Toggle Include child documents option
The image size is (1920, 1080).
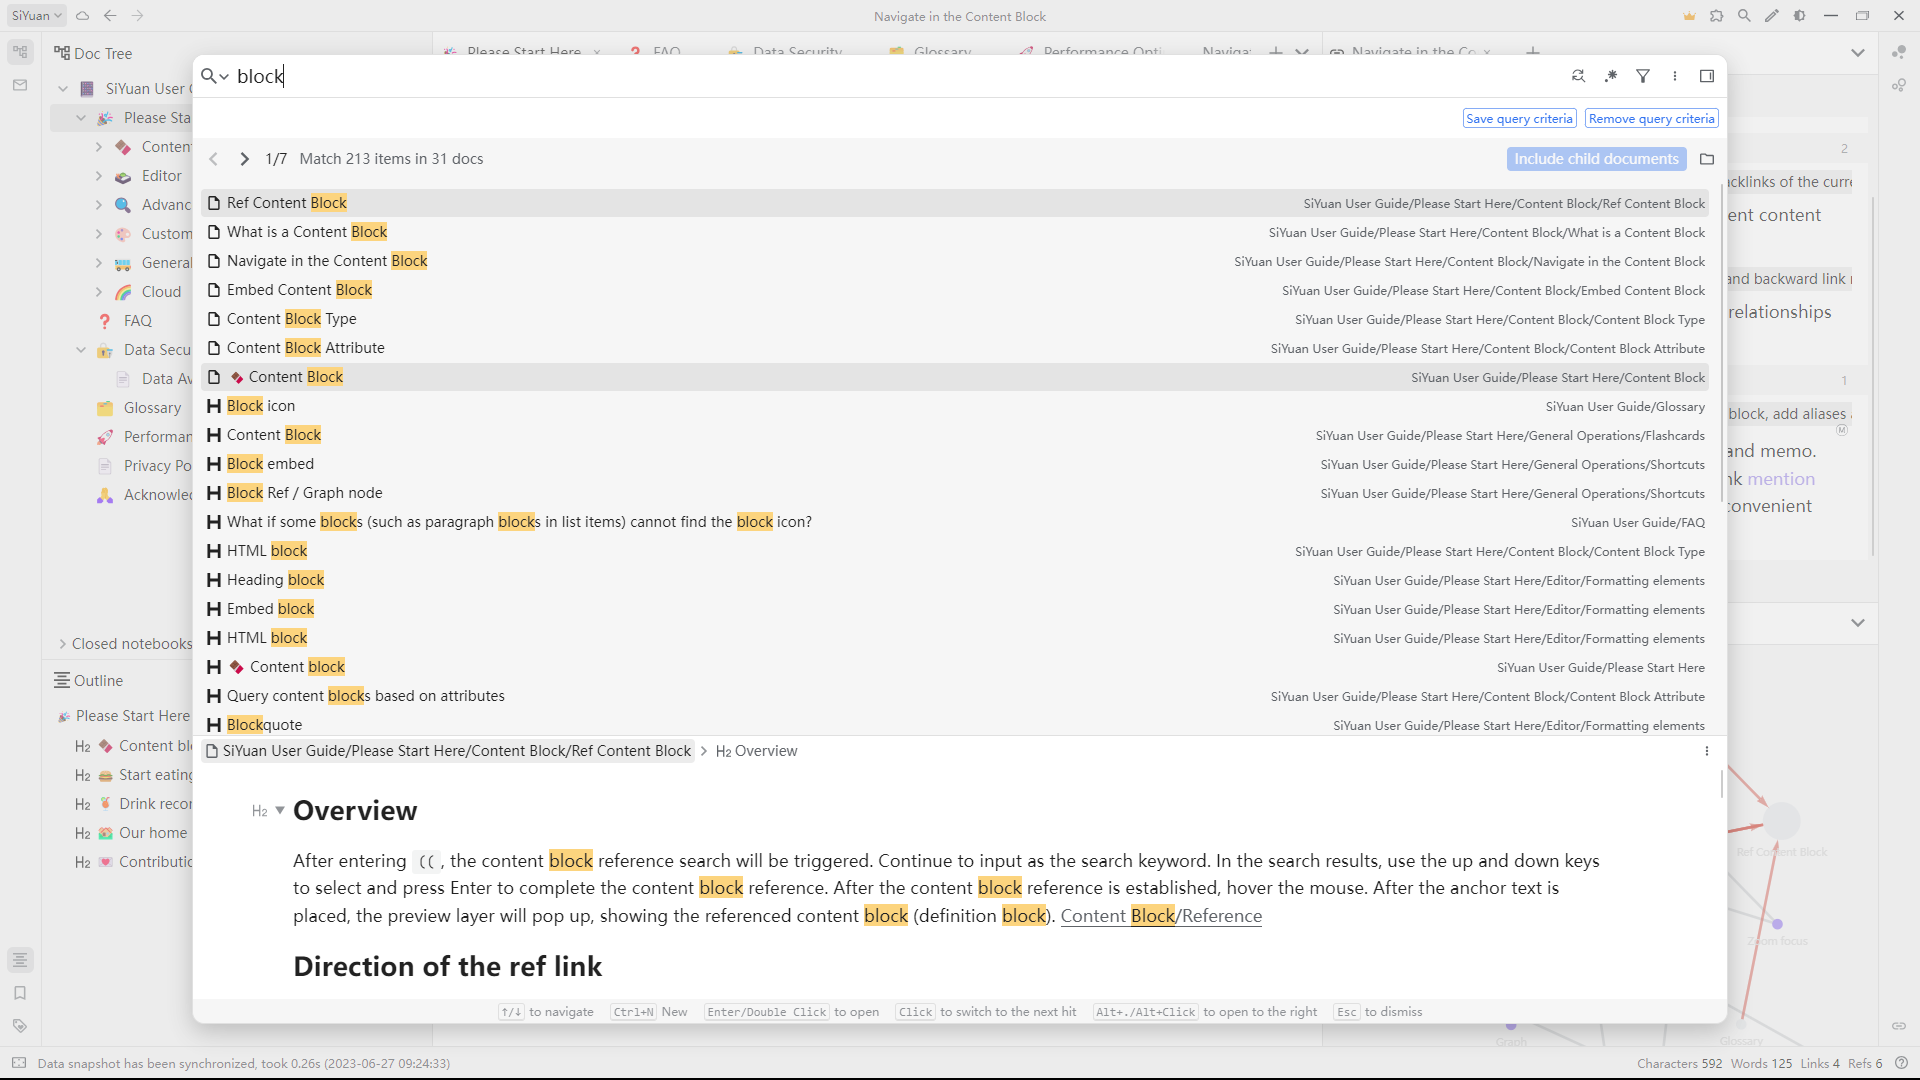coord(1597,158)
